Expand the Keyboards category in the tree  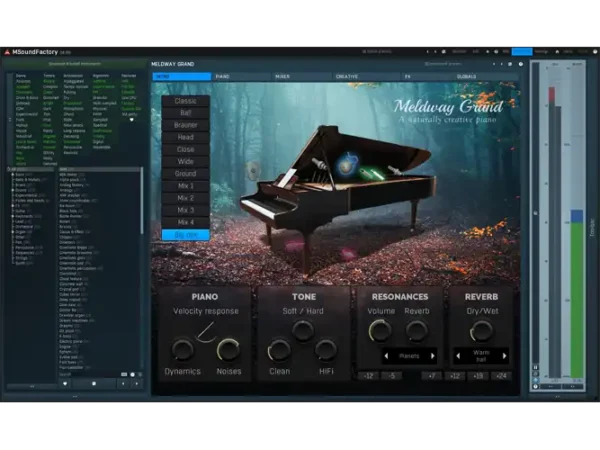(13, 216)
